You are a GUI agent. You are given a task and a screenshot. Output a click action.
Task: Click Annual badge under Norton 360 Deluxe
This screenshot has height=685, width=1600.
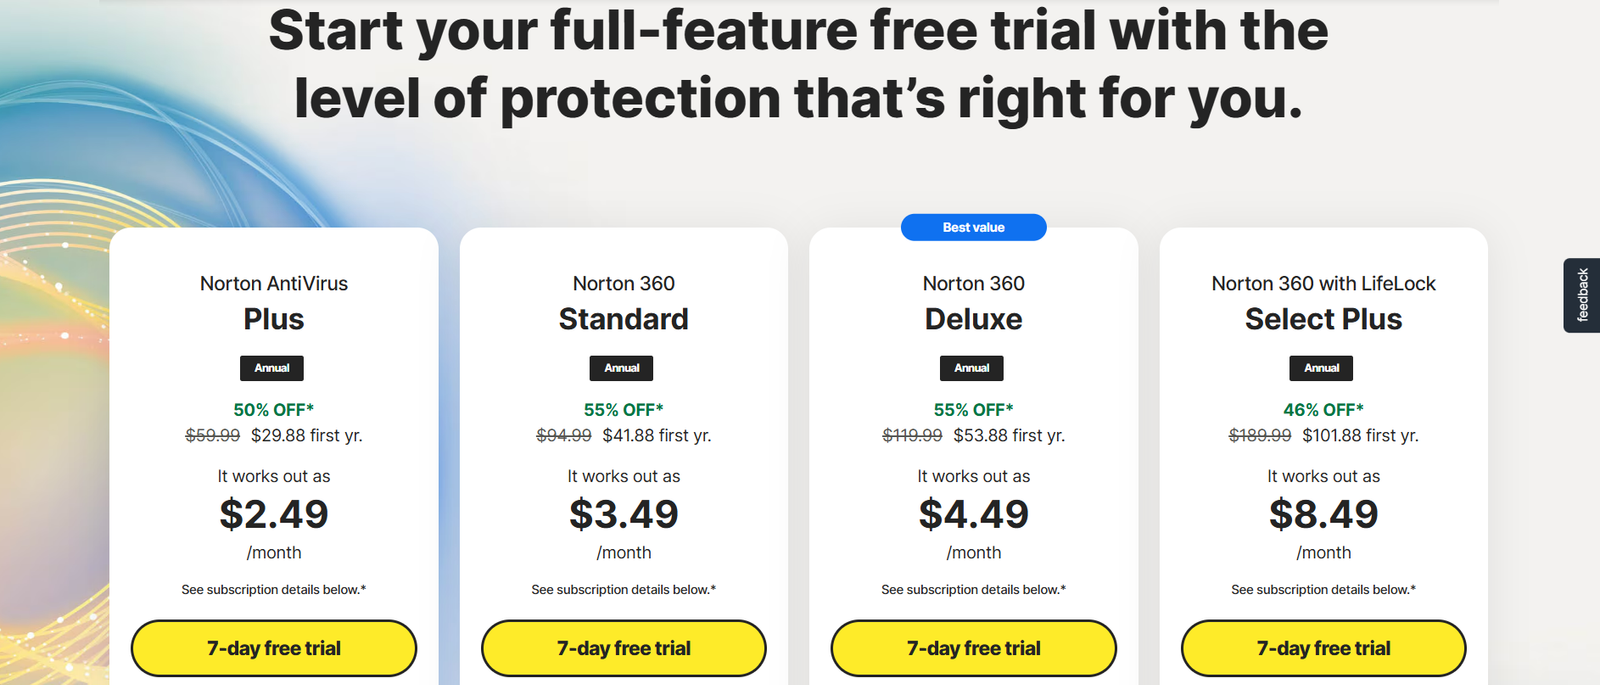pos(972,368)
